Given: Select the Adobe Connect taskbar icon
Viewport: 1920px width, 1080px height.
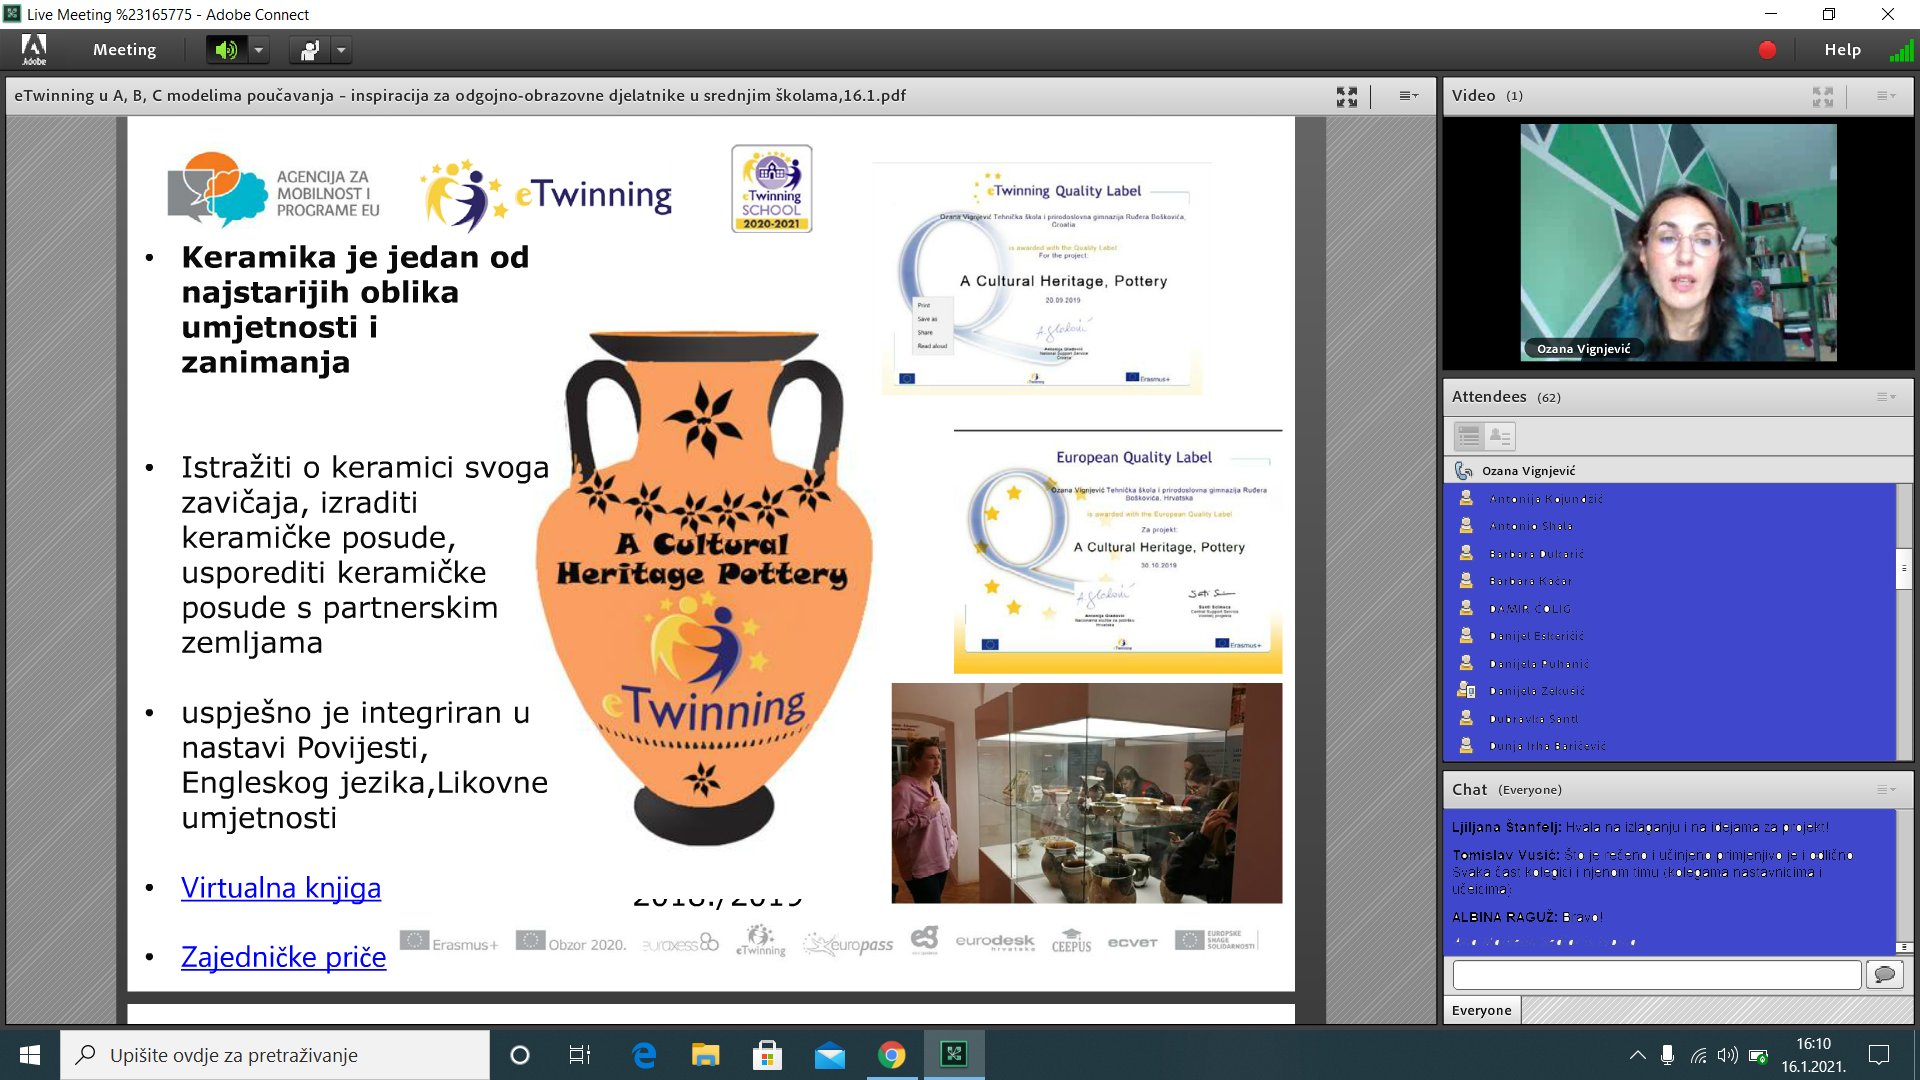Looking at the screenshot, I should pos(954,1055).
